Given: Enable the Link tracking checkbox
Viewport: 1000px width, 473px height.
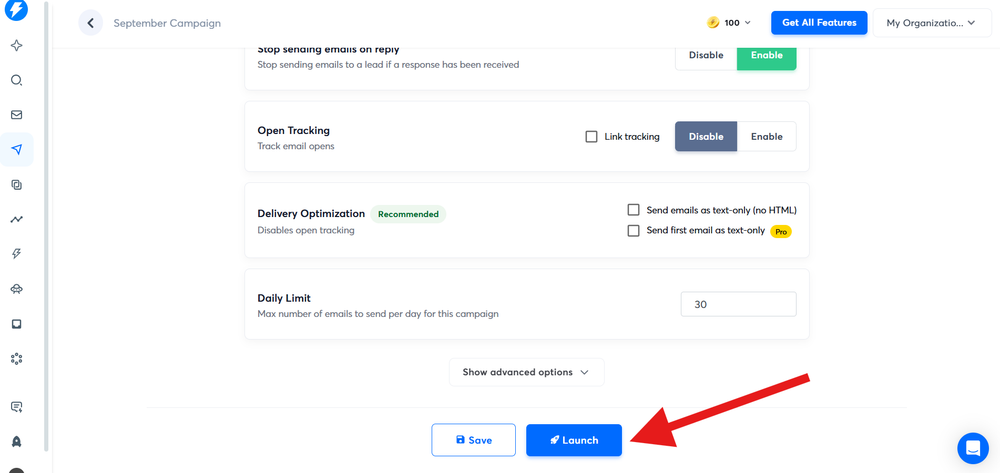Looking at the screenshot, I should point(592,137).
